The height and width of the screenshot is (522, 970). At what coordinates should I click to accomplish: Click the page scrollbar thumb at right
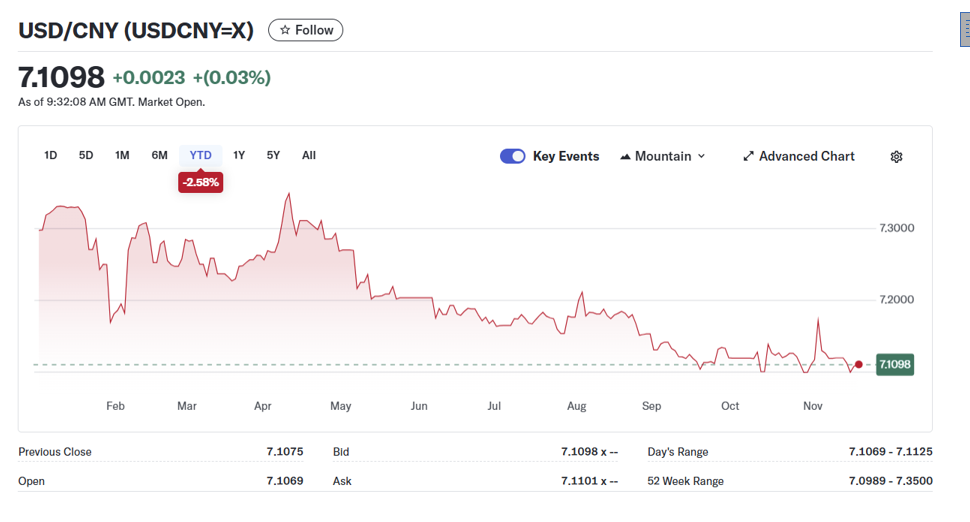point(964,32)
